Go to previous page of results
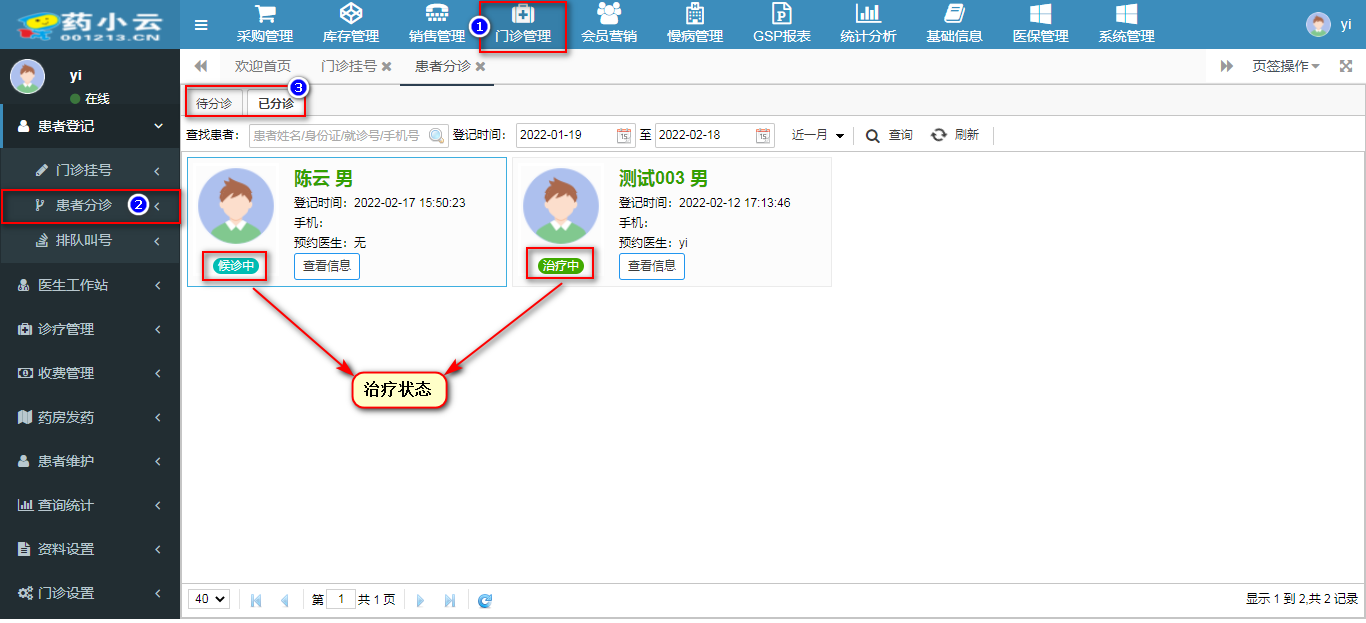1366x623 pixels. point(284,600)
